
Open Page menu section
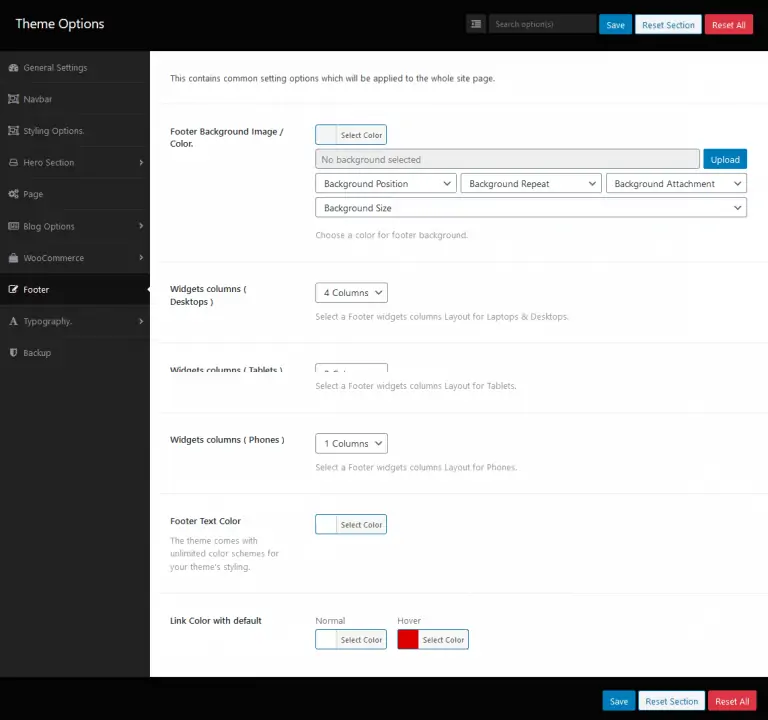[75, 194]
